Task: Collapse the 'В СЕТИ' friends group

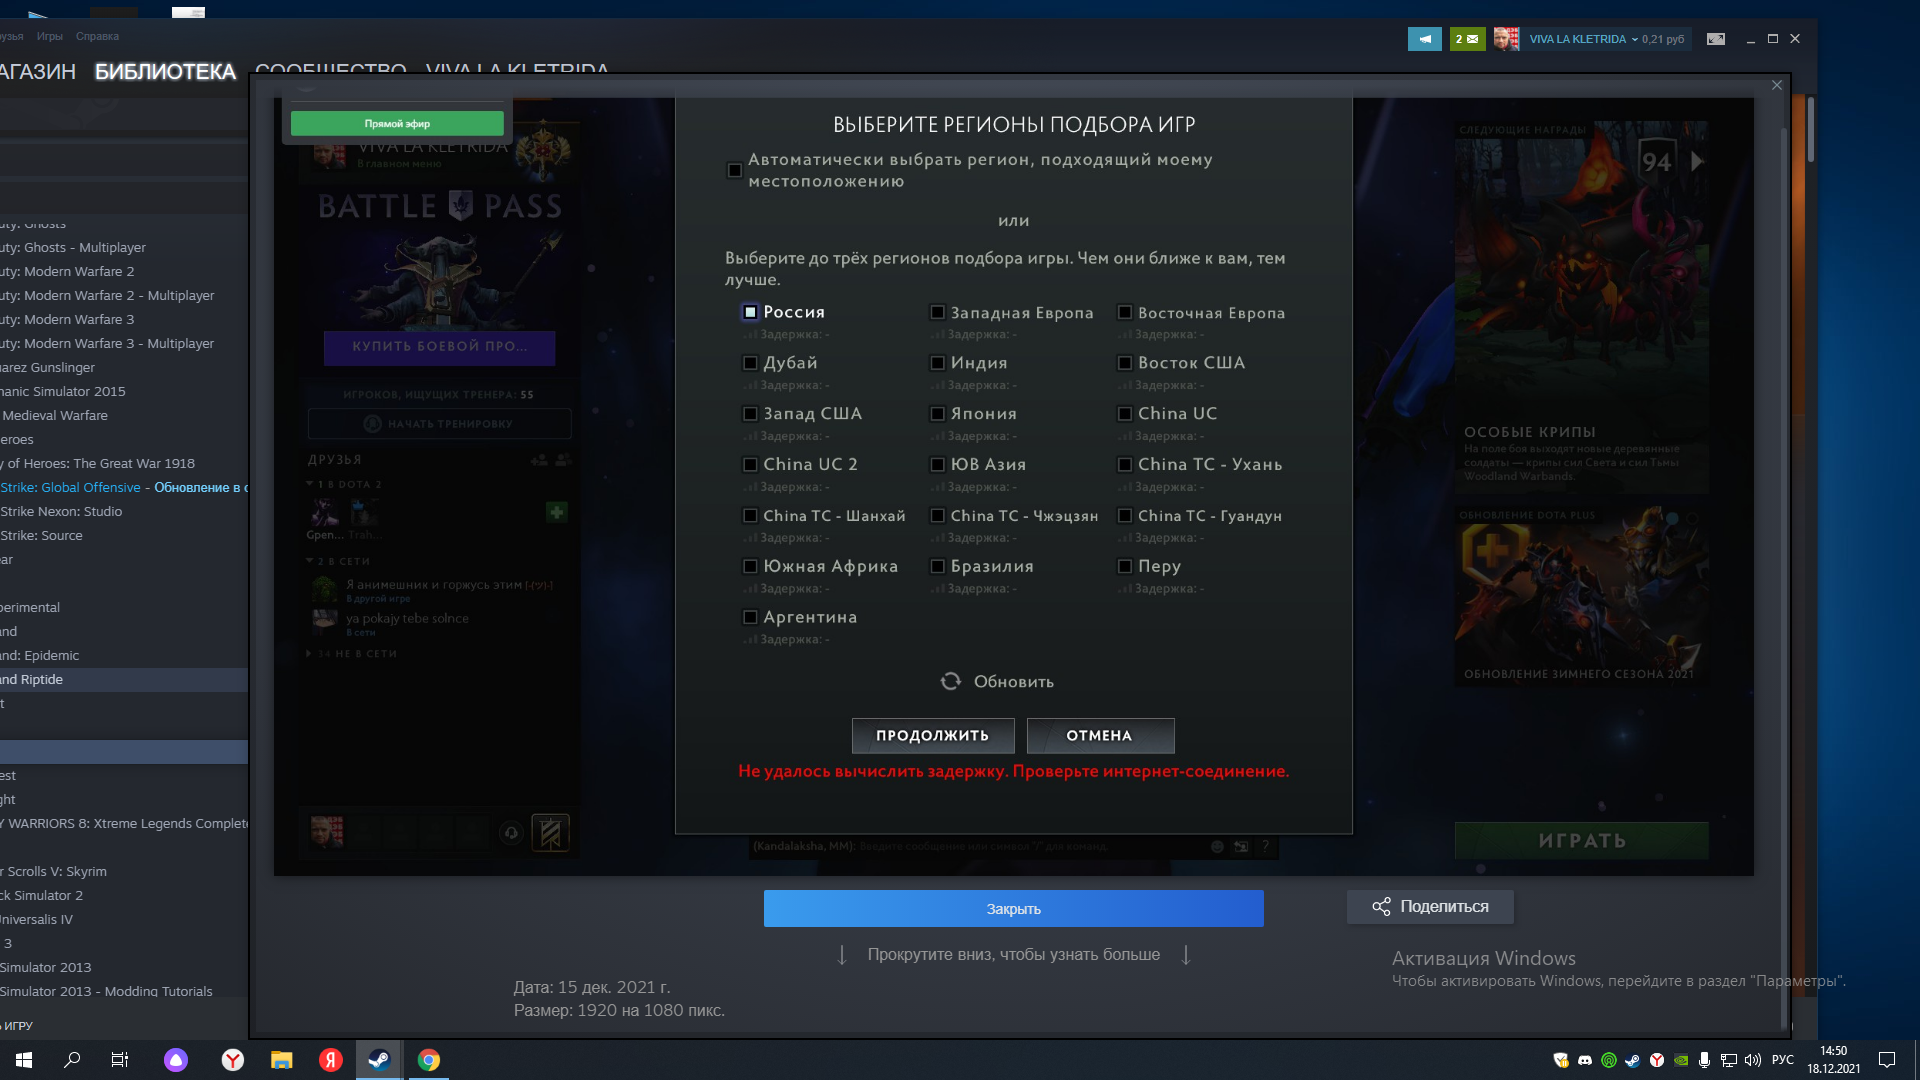Action: click(310, 561)
